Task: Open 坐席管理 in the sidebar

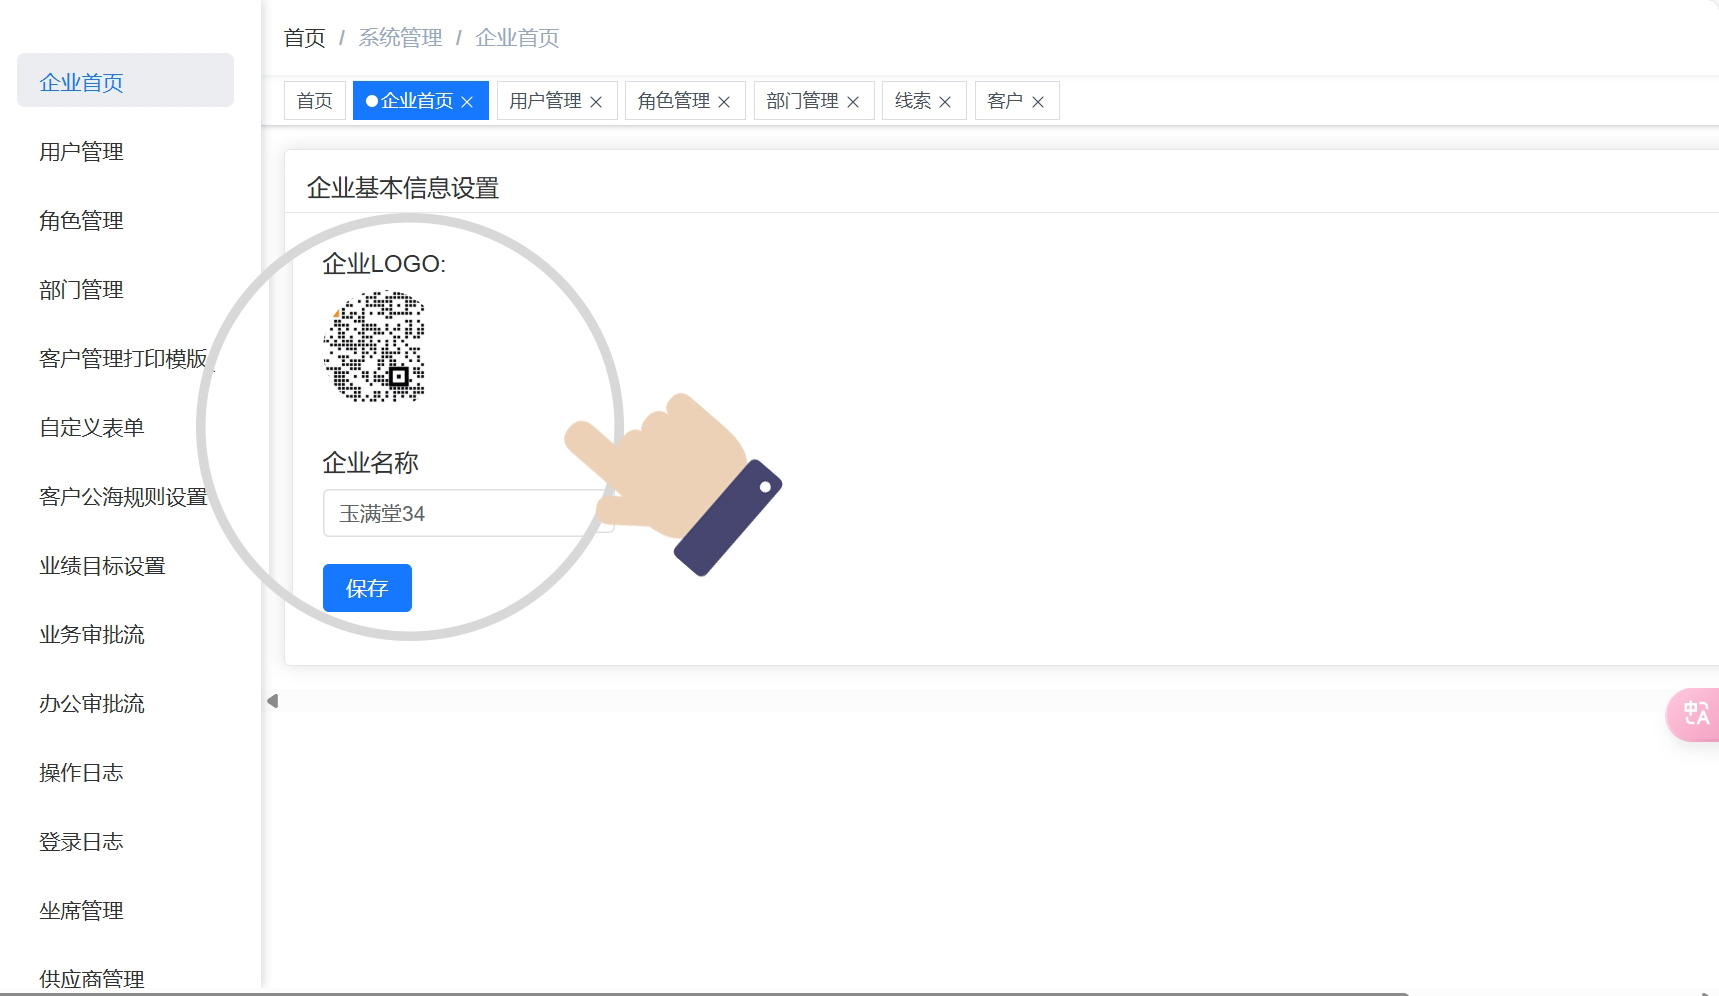Action: (x=81, y=911)
